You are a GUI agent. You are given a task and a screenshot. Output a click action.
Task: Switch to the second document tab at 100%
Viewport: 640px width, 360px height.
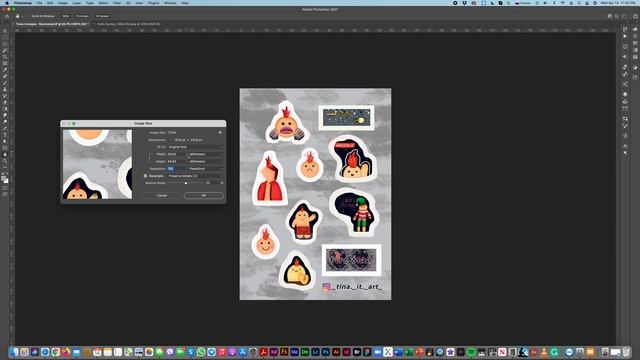[x=128, y=24]
